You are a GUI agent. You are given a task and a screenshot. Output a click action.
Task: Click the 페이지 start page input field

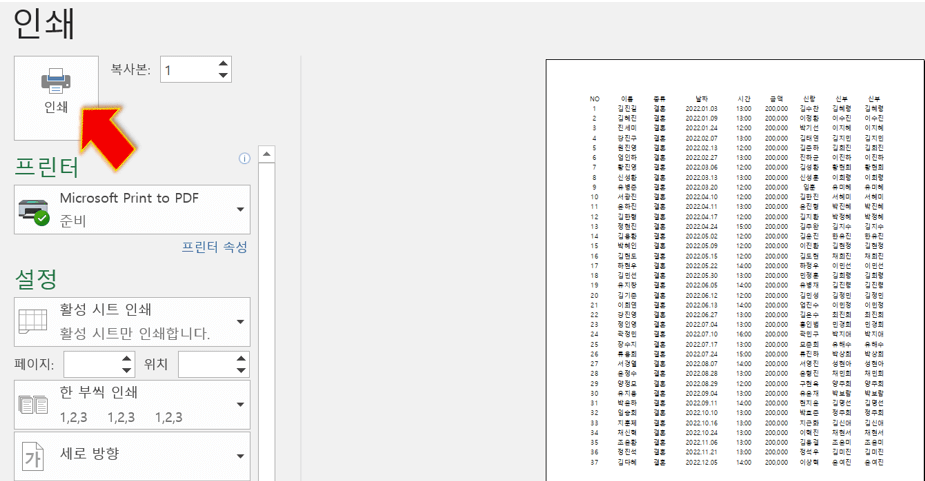[x=92, y=364]
